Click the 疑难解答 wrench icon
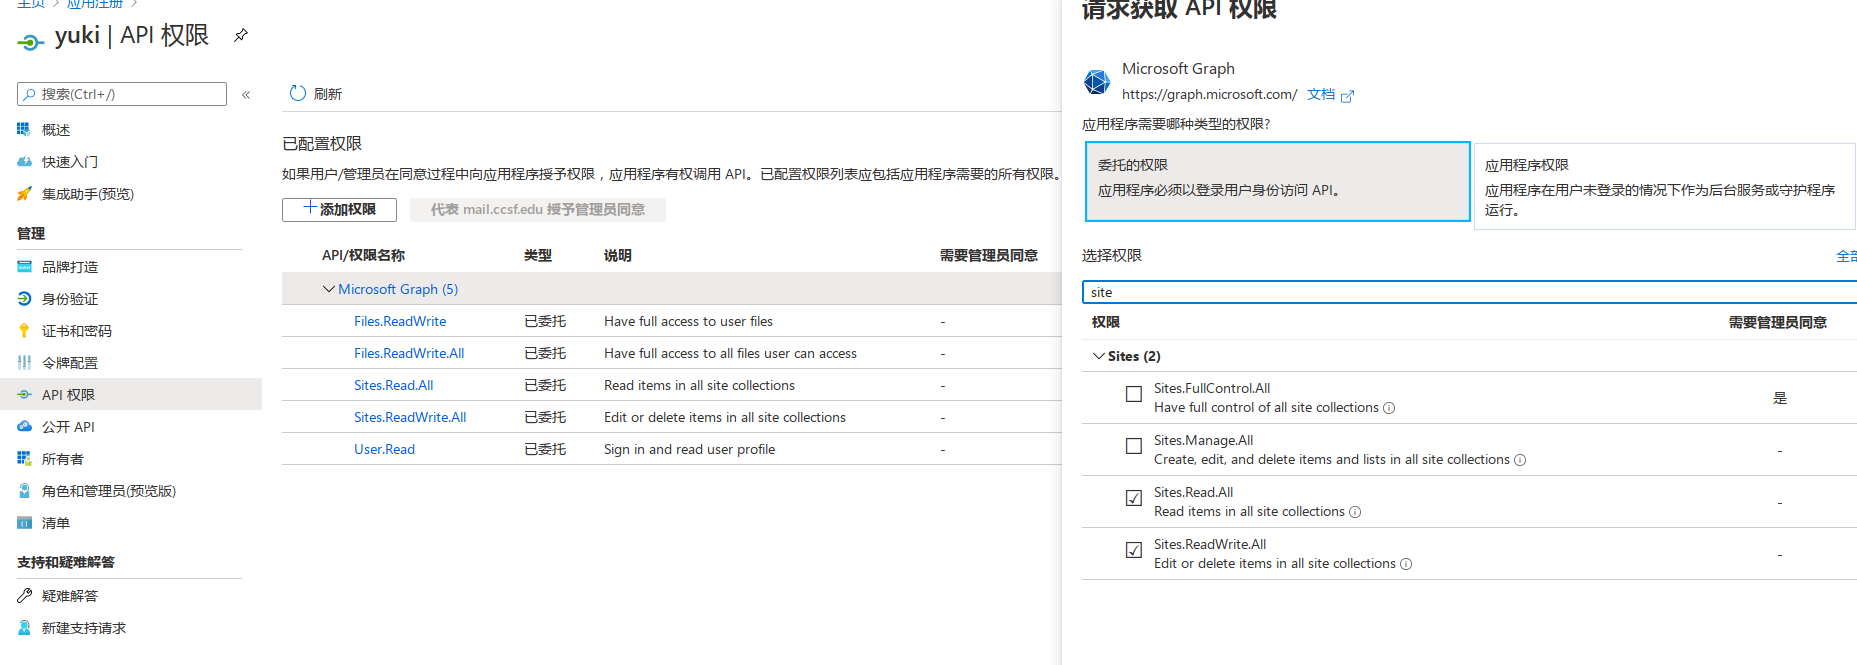The height and width of the screenshot is (665, 1857). (24, 595)
